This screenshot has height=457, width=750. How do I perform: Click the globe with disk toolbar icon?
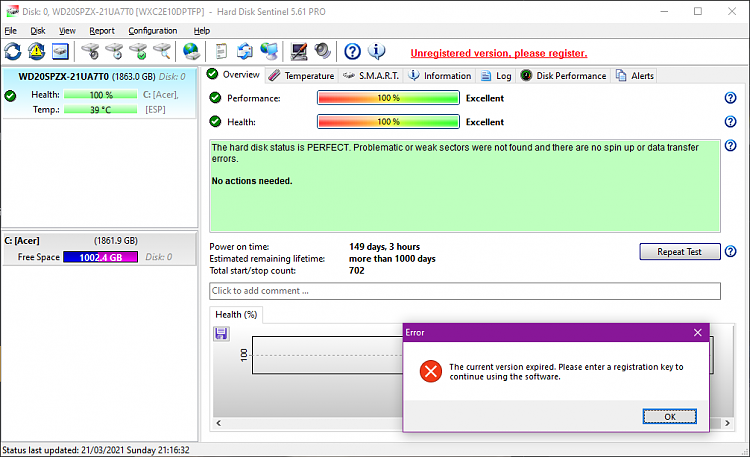191,51
